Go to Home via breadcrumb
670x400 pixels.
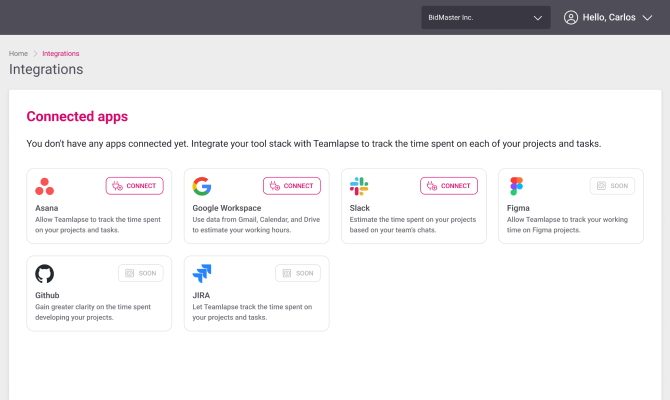point(18,53)
